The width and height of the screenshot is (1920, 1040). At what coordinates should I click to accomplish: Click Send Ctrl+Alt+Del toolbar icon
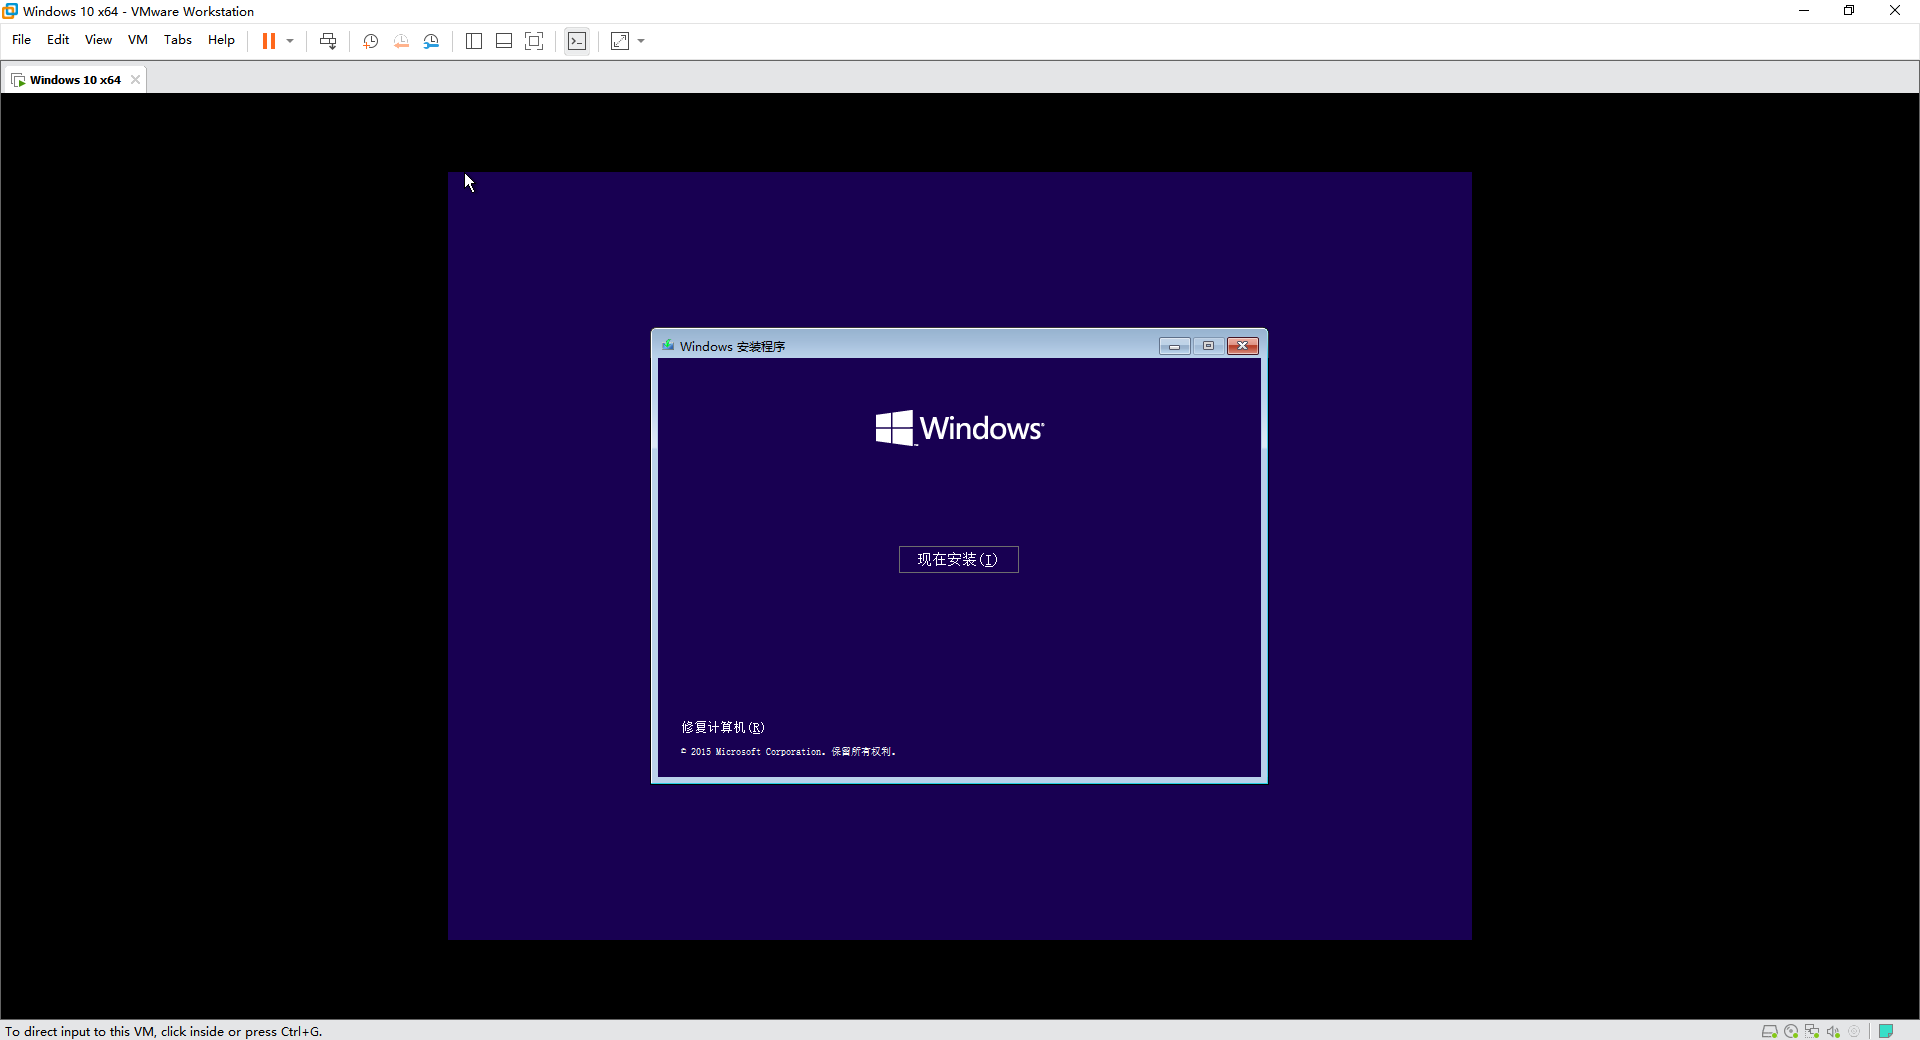pyautogui.click(x=328, y=41)
